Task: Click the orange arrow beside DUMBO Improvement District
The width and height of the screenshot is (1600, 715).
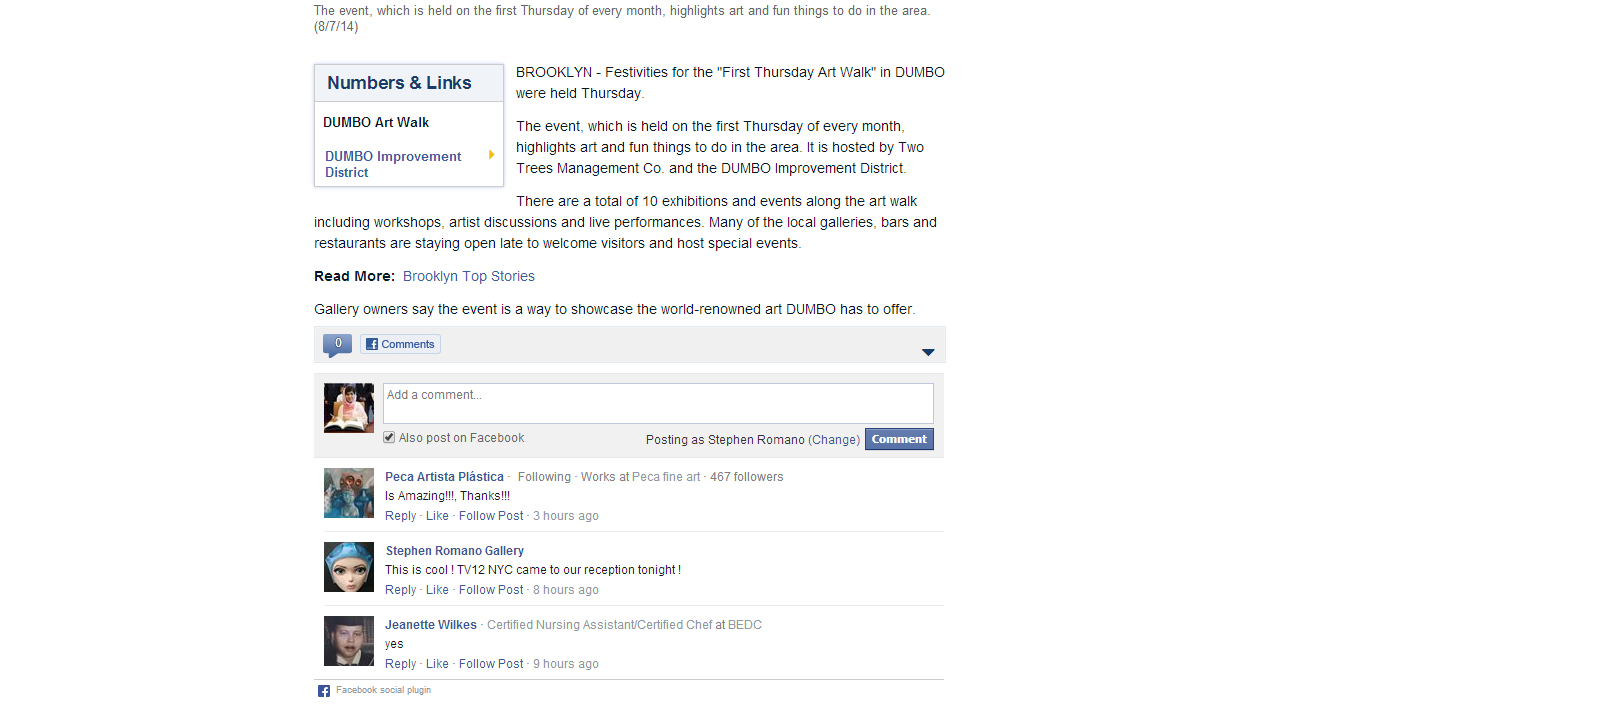Action: [491, 154]
